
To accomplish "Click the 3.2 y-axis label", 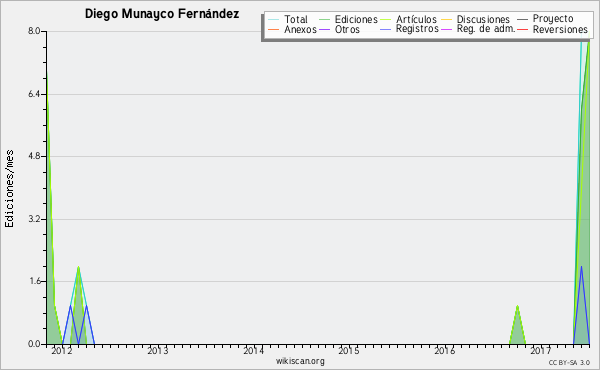I will [x=34, y=219].
